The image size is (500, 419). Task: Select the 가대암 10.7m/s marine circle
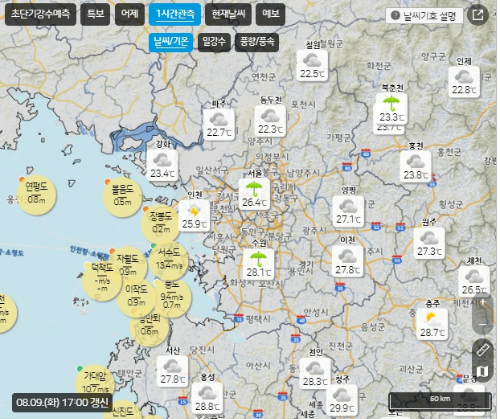click(95, 384)
